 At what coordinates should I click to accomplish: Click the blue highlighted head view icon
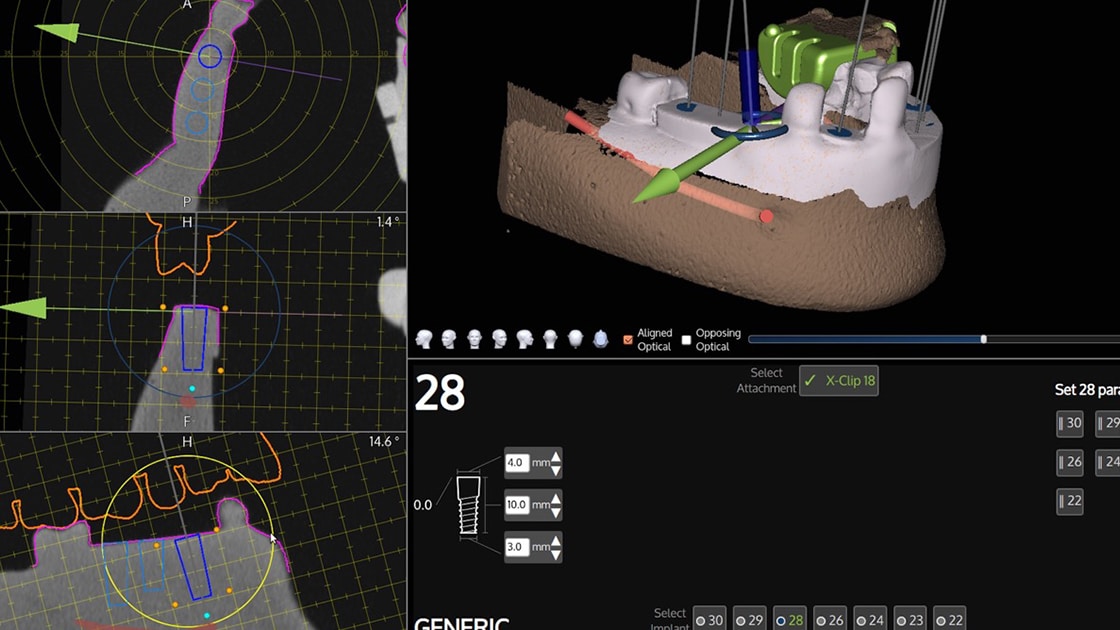pyautogui.click(x=601, y=340)
